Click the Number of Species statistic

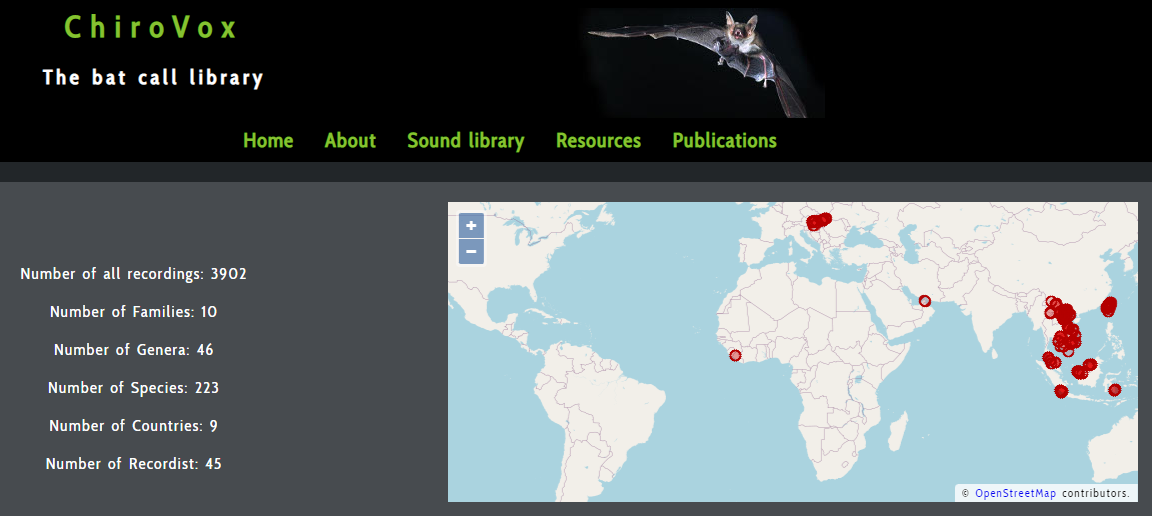click(x=133, y=388)
